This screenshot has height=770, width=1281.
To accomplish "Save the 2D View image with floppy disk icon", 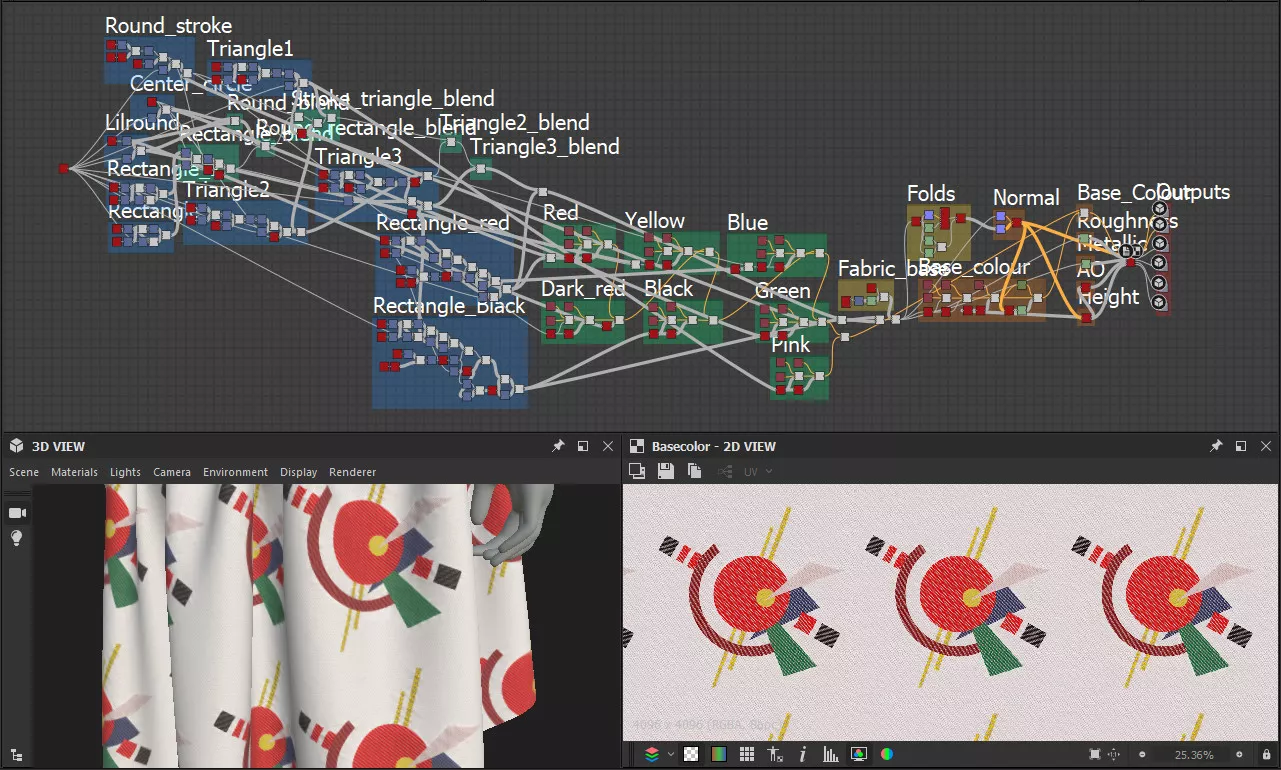I will coord(665,471).
